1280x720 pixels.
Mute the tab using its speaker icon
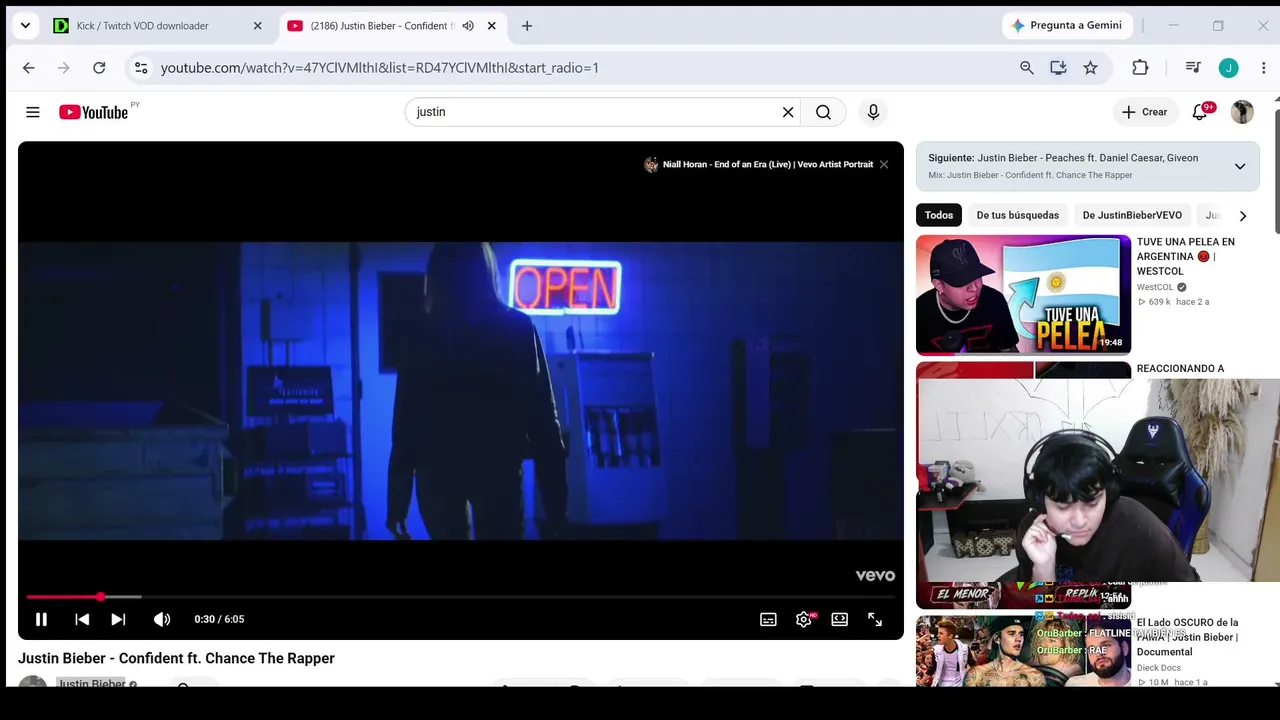tap(468, 26)
